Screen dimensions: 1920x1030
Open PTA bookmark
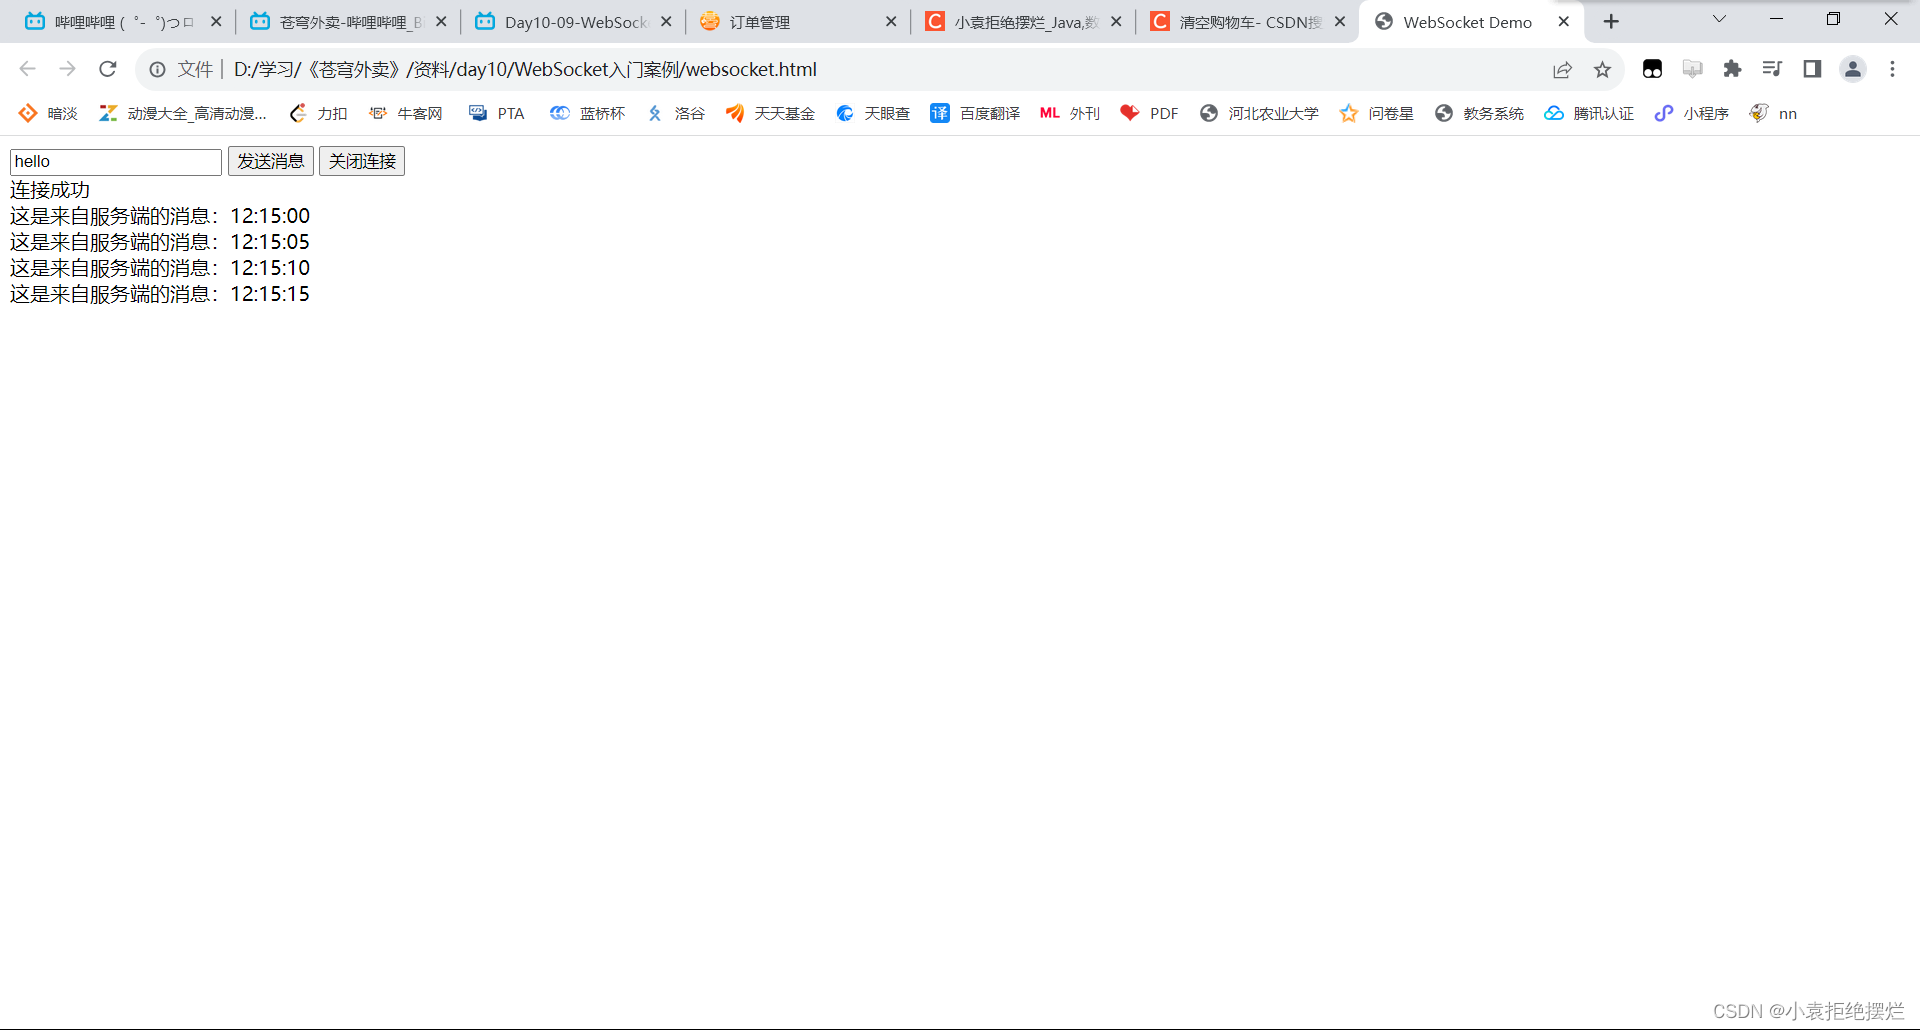tap(496, 113)
